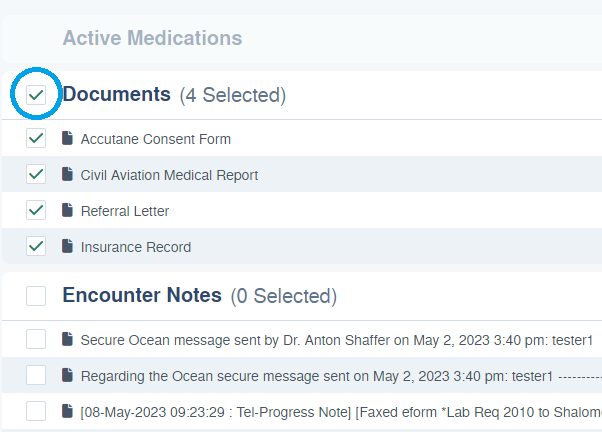The width and height of the screenshot is (602, 432).
Task: Click file icon beside Secure Ocean message note
Action: point(67,340)
